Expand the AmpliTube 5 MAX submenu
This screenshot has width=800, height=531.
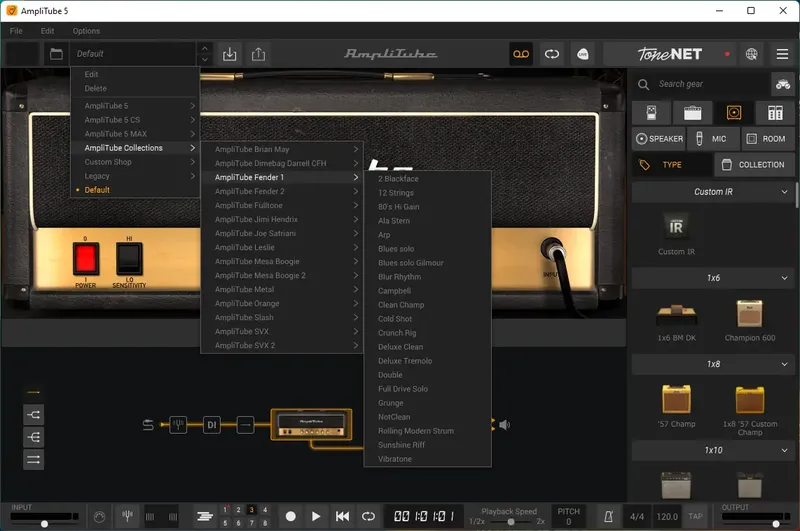click(x=135, y=134)
